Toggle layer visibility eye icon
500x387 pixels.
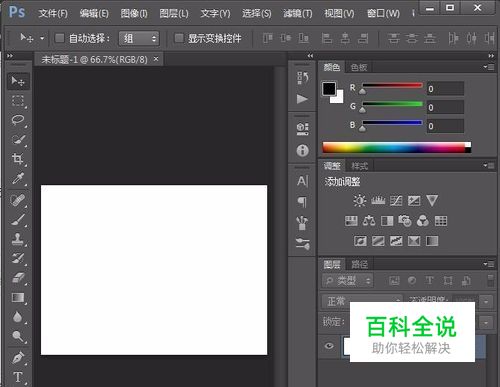pos(329,346)
